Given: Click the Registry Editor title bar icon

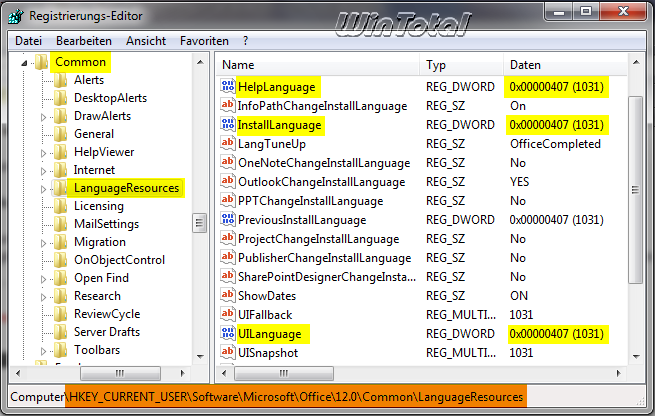Looking at the screenshot, I should pos(17,16).
